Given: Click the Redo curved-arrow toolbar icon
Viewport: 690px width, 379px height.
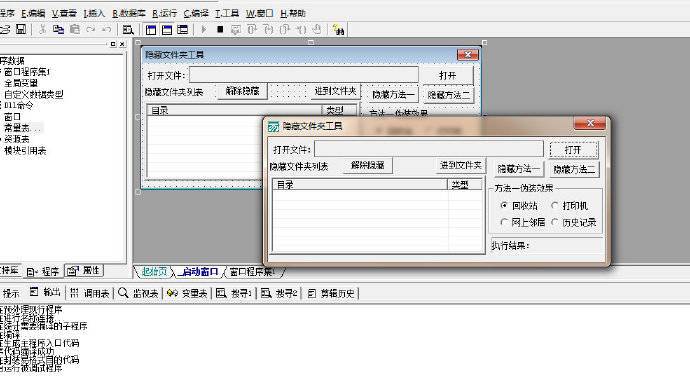Looking at the screenshot, I should (91, 29).
